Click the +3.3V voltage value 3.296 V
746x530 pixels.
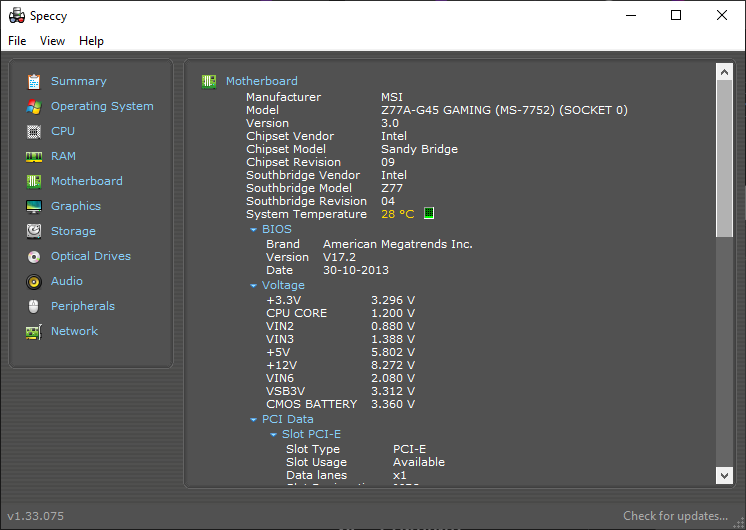point(393,301)
